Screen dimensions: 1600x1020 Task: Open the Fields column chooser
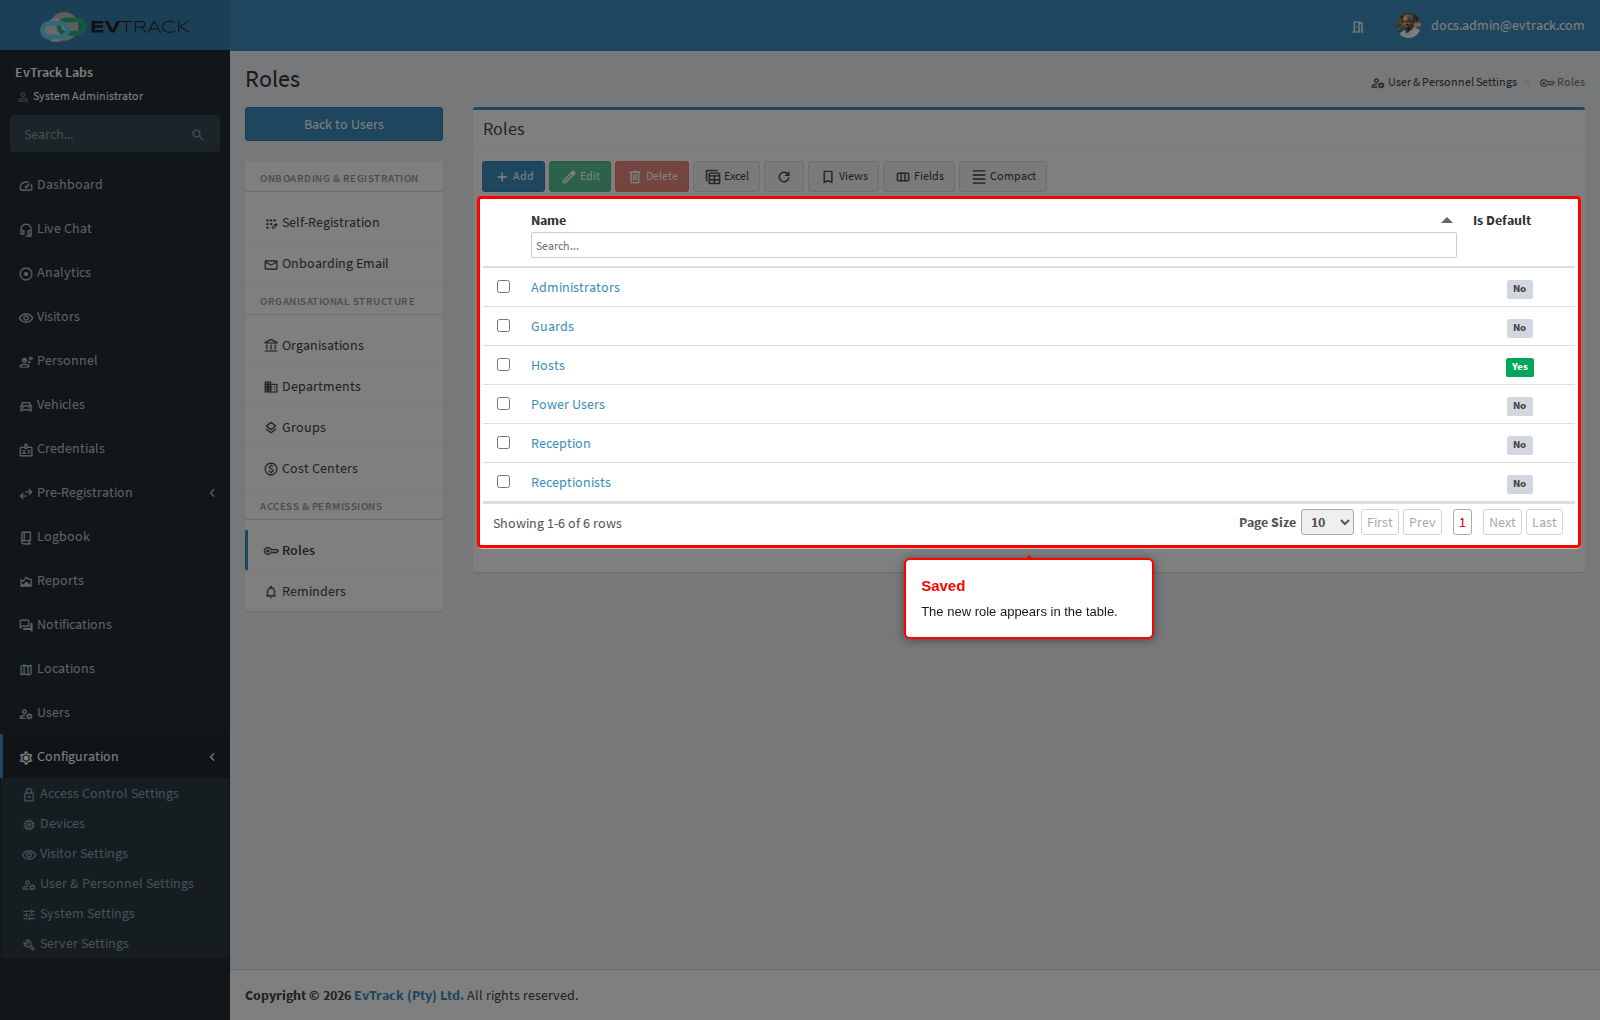pos(919,177)
